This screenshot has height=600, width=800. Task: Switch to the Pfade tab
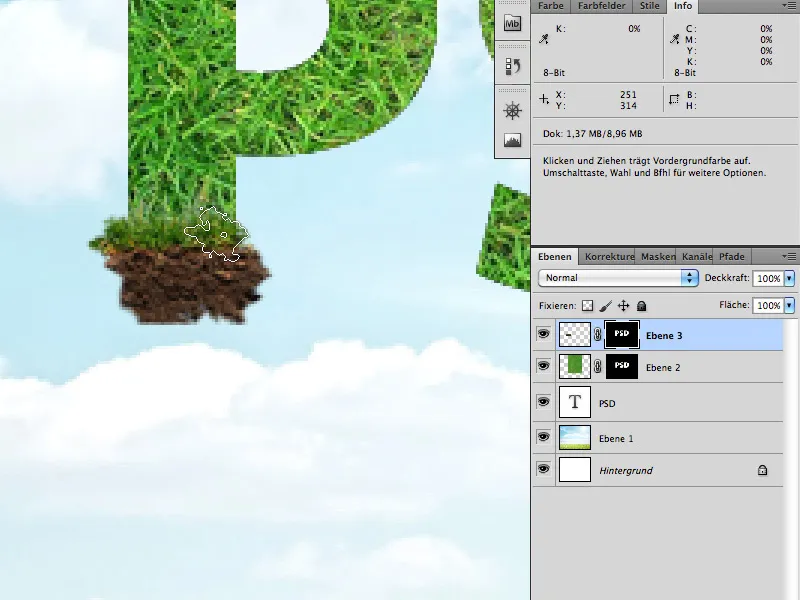coord(732,257)
